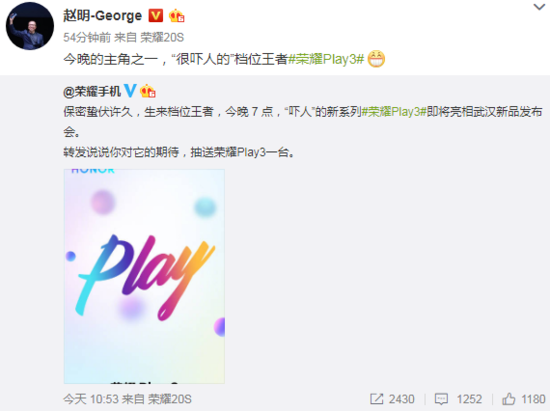Click the crown badge beside 荣耀手机
Viewport: 550px width, 411px height.
[x=148, y=91]
